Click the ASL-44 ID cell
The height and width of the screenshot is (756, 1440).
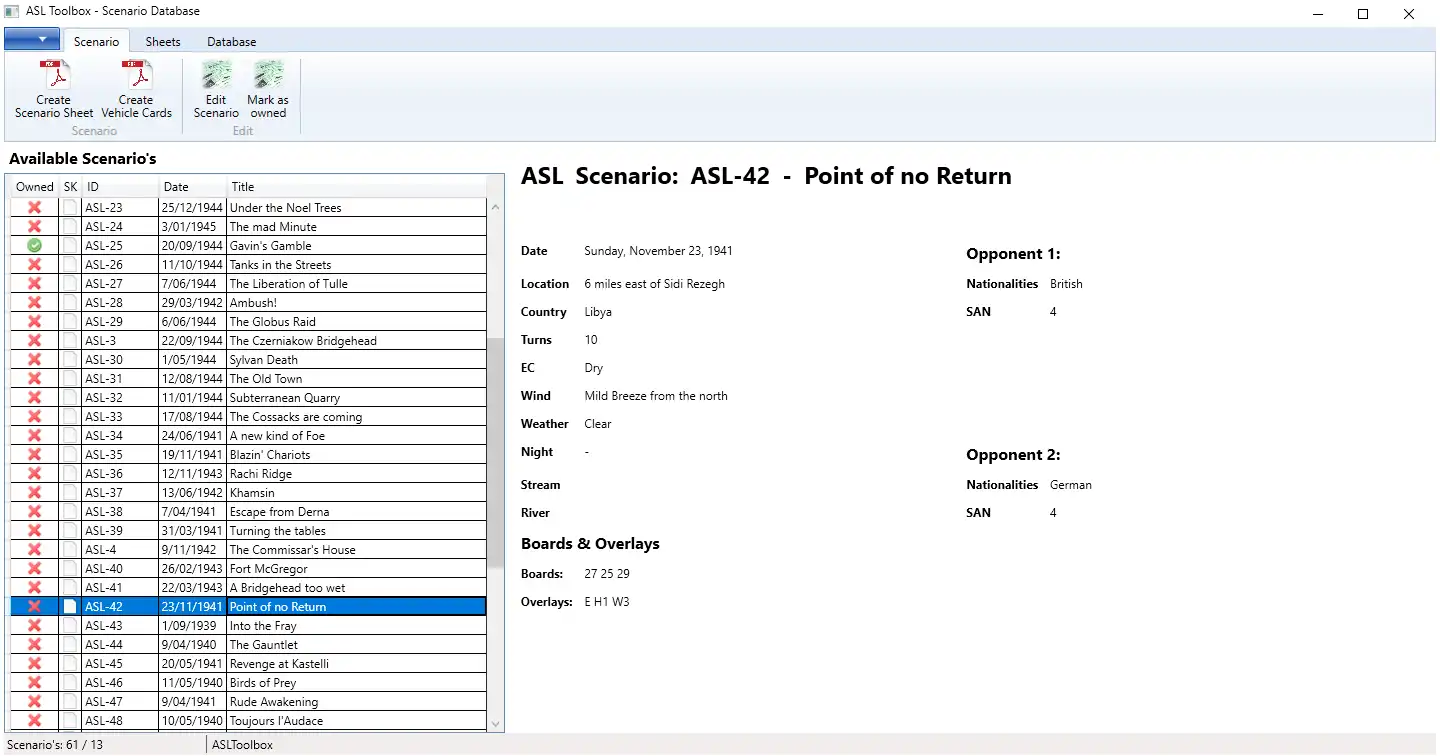point(120,645)
